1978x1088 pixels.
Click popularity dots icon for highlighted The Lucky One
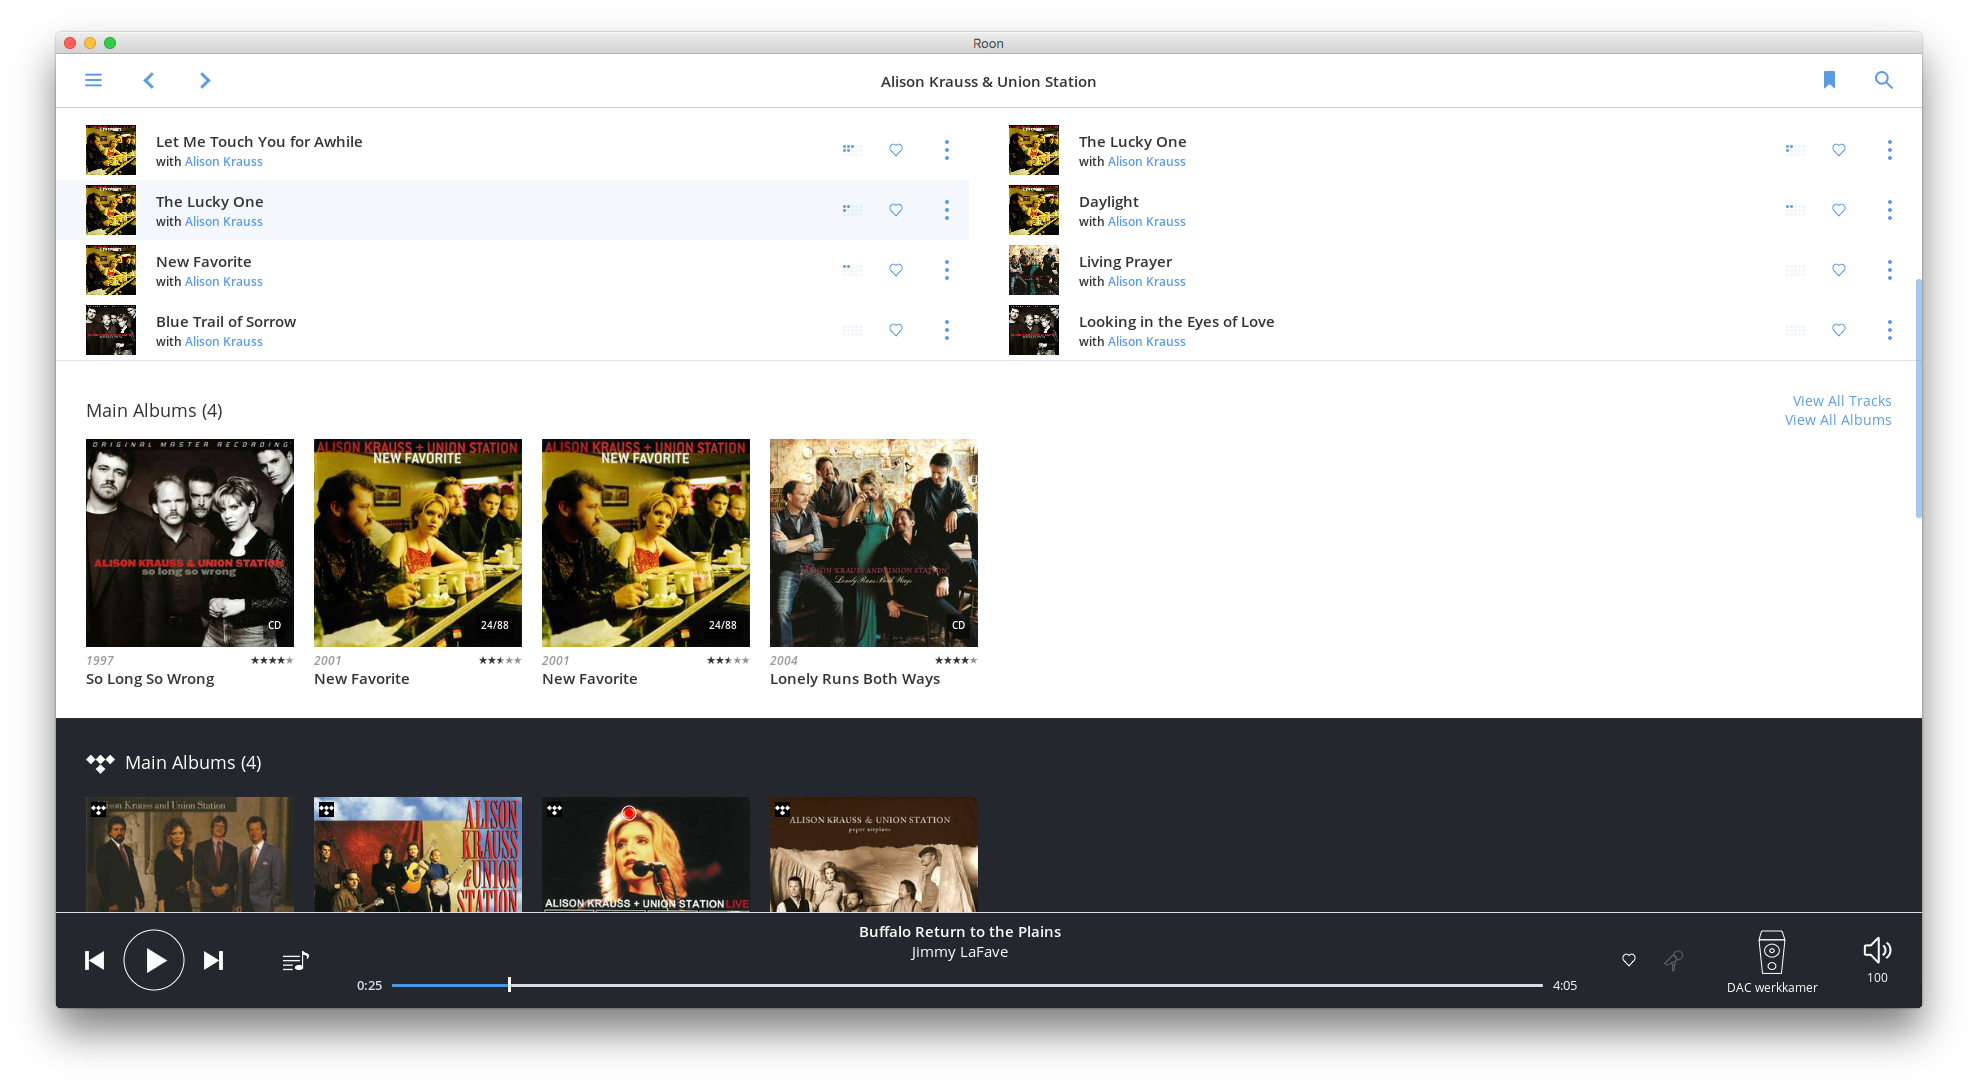tap(852, 210)
